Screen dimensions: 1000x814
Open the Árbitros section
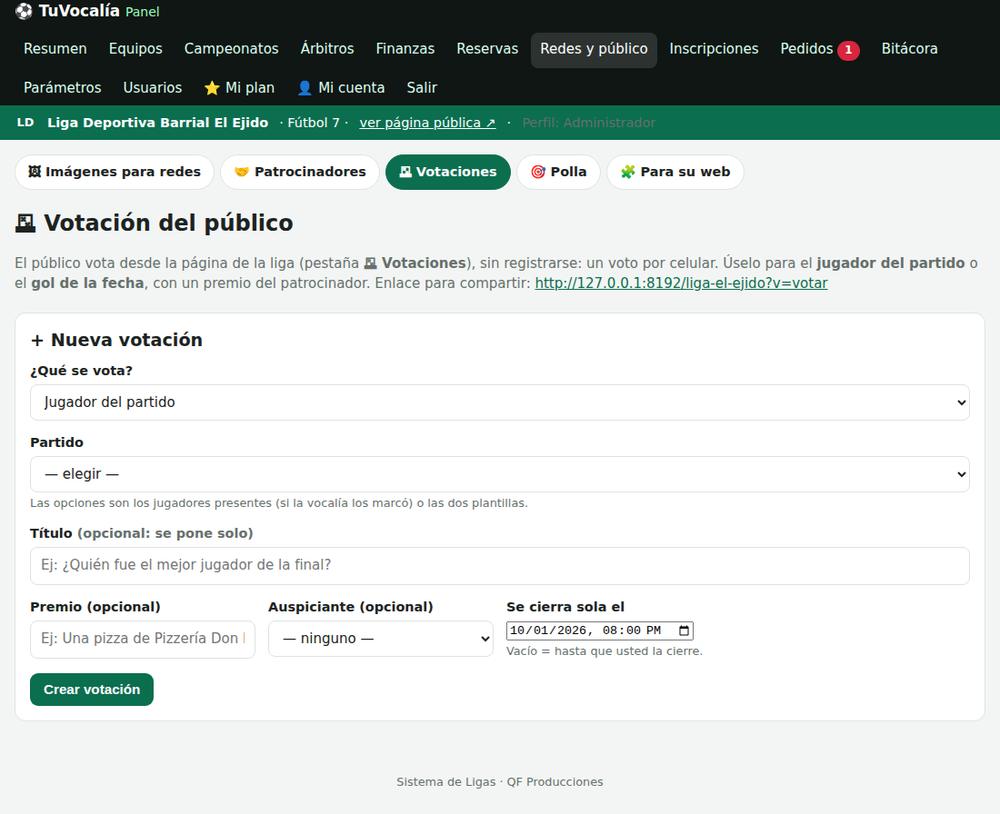pos(327,49)
